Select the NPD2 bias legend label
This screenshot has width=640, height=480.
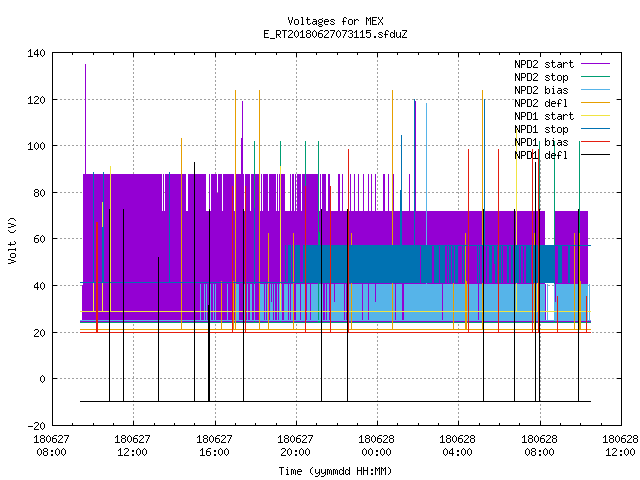click(x=541, y=90)
